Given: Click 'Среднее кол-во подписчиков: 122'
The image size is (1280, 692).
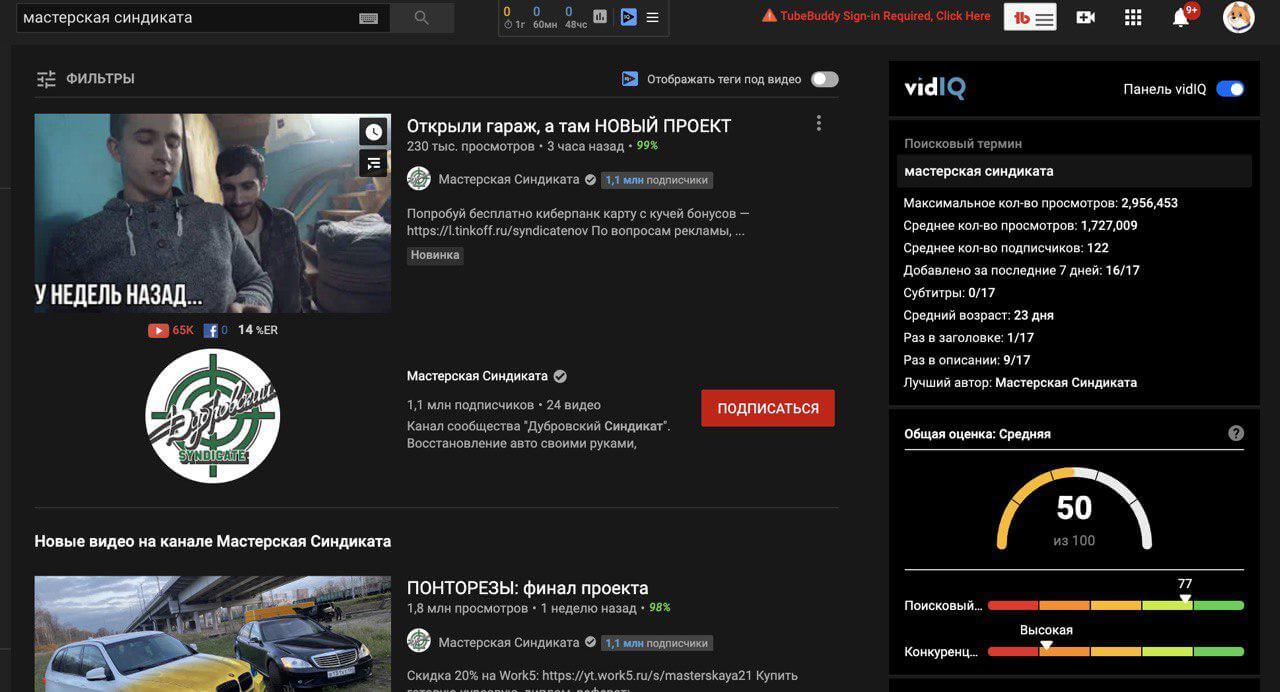Looking at the screenshot, I should [x=1006, y=248].
